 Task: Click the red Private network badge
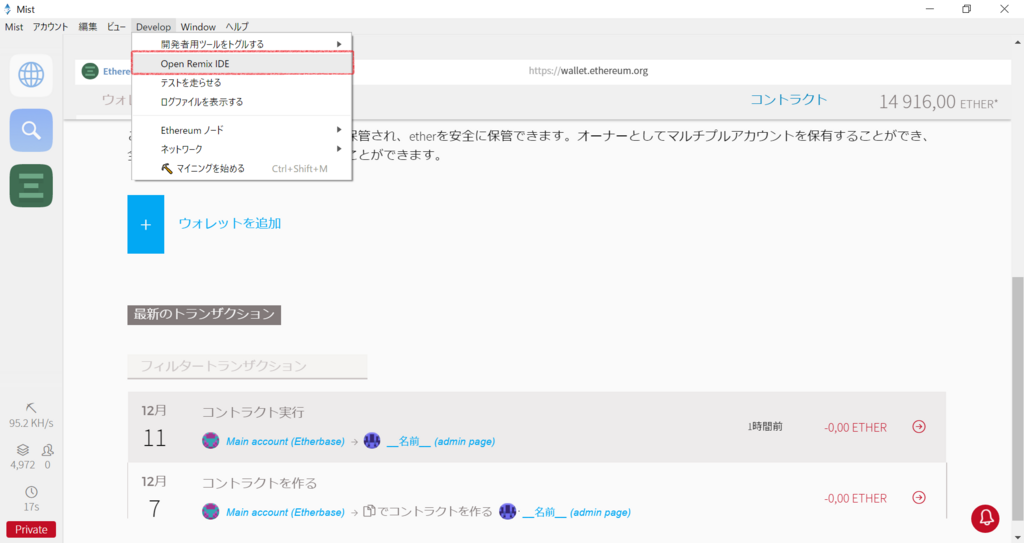coord(31,529)
